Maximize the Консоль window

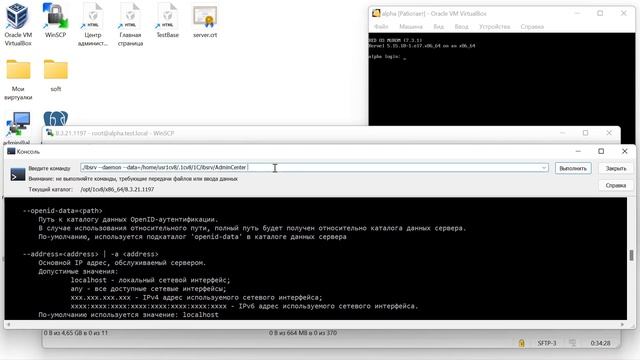pyautogui.click(x=601, y=151)
